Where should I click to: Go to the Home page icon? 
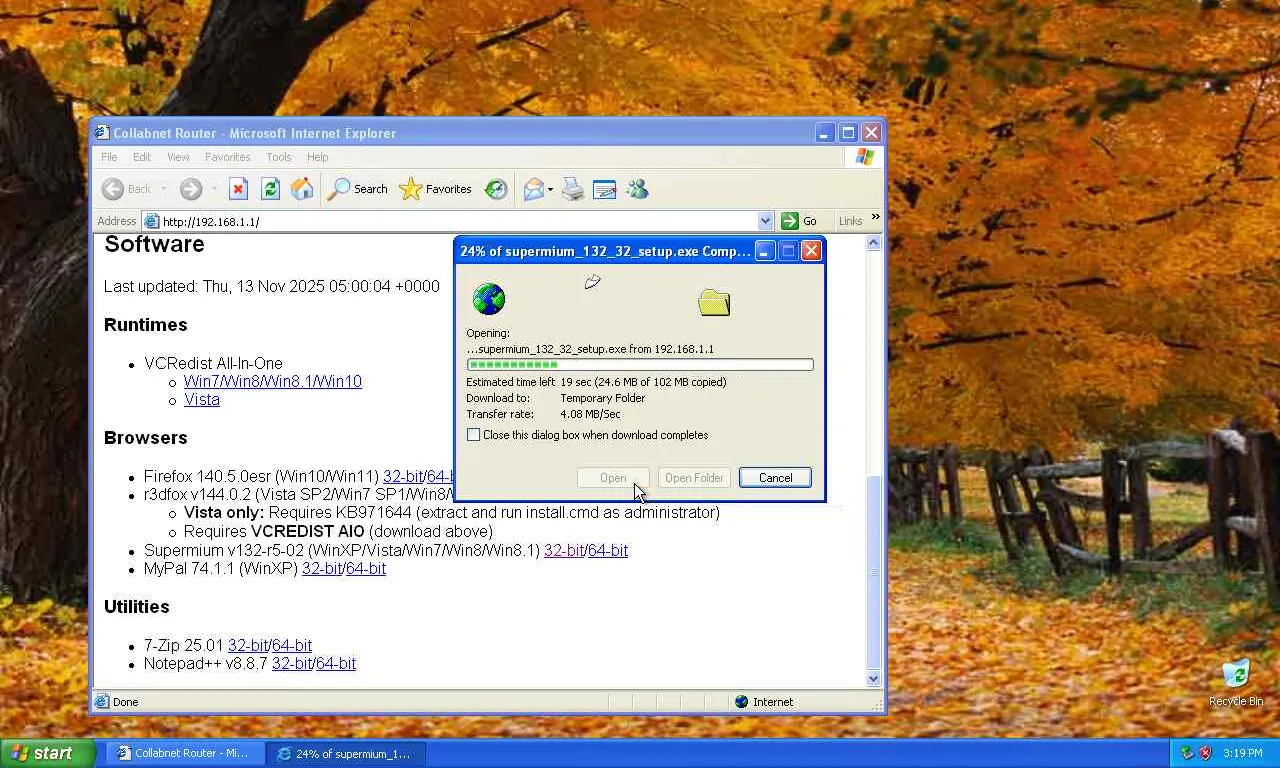click(302, 189)
